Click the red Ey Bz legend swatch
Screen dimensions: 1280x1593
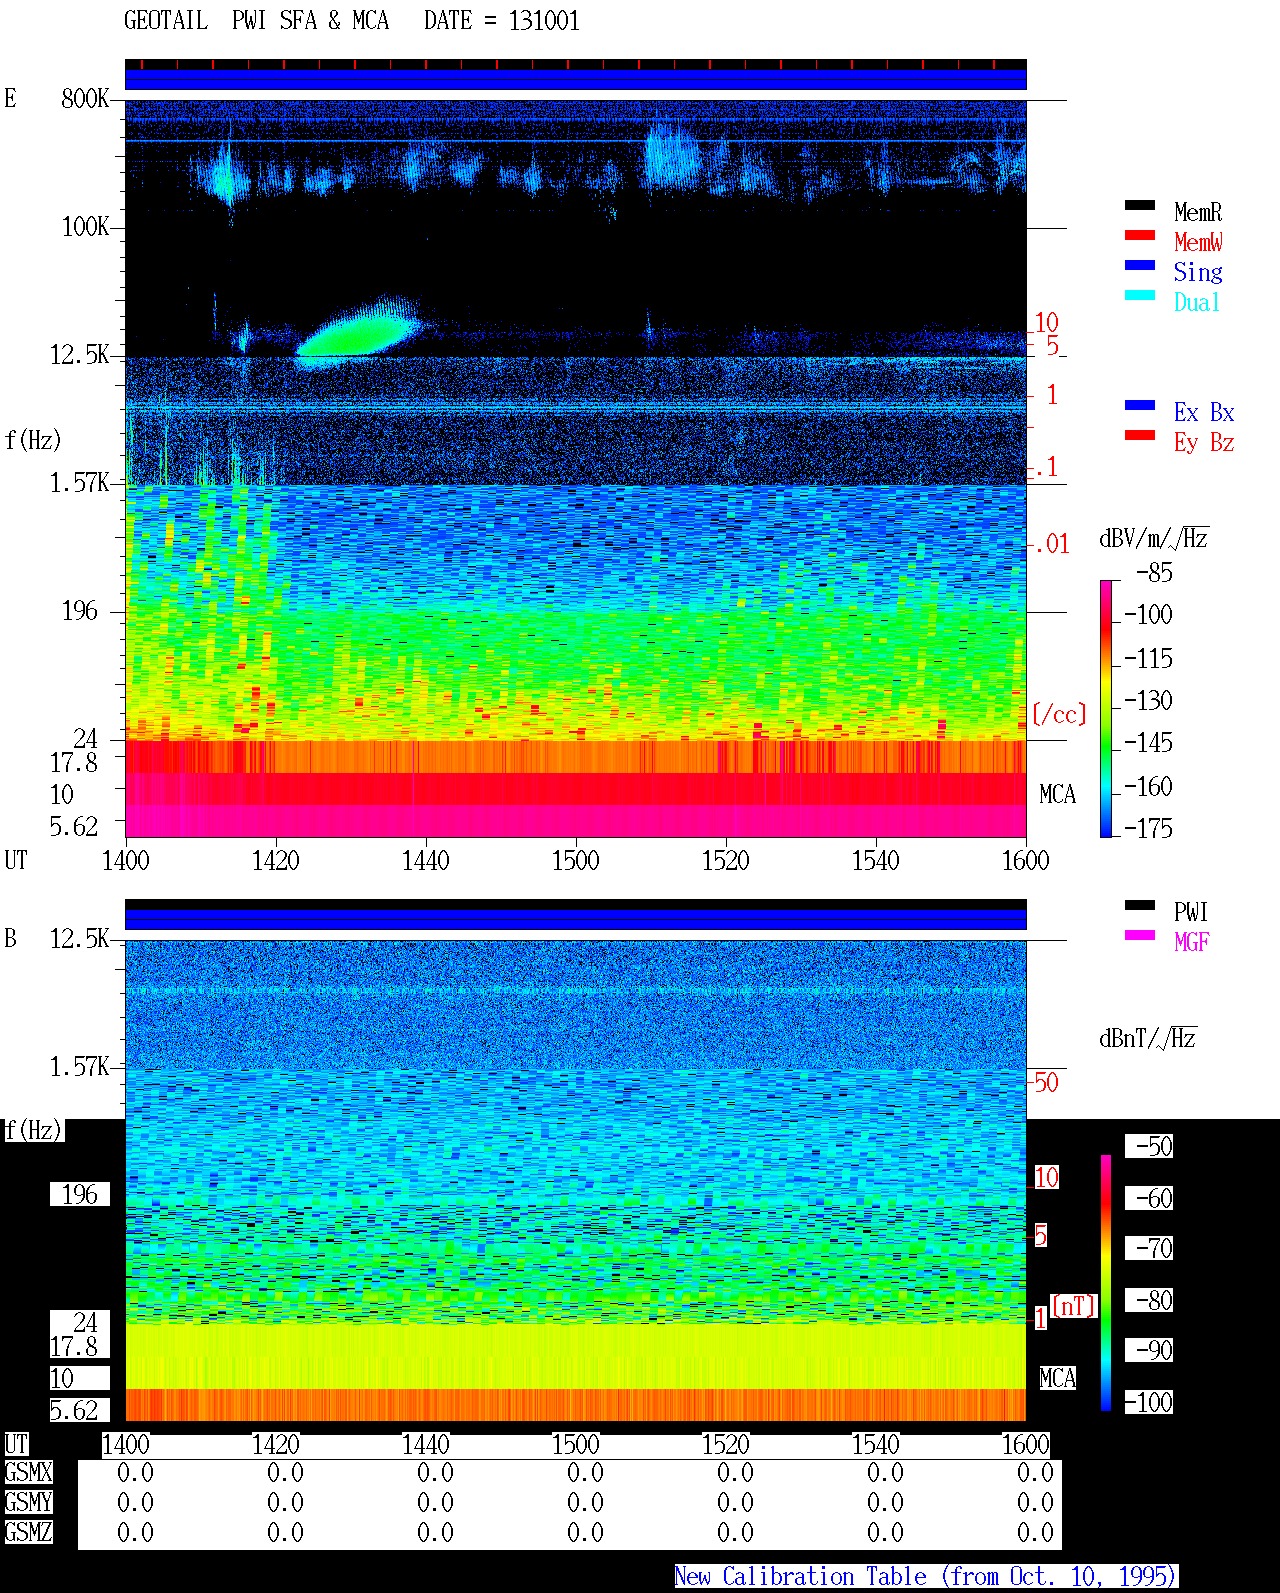(x=1139, y=435)
